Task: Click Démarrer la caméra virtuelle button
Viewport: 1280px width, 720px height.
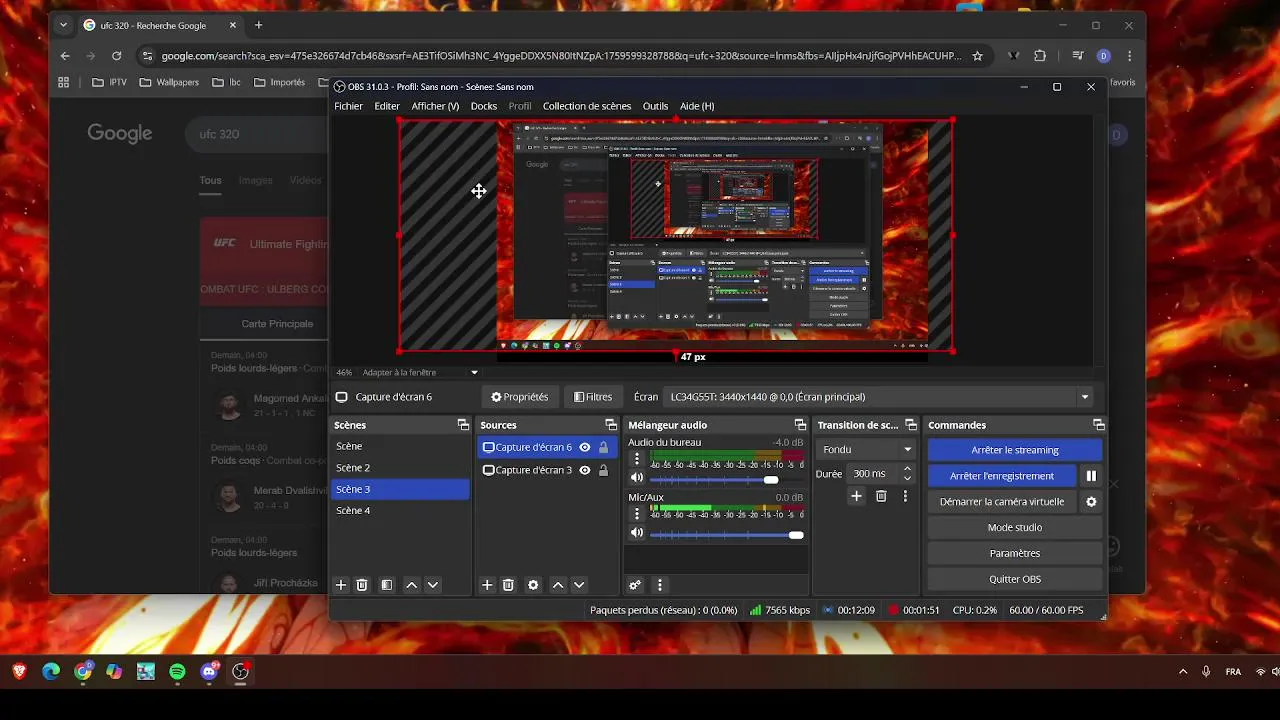Action: [x=1002, y=502]
